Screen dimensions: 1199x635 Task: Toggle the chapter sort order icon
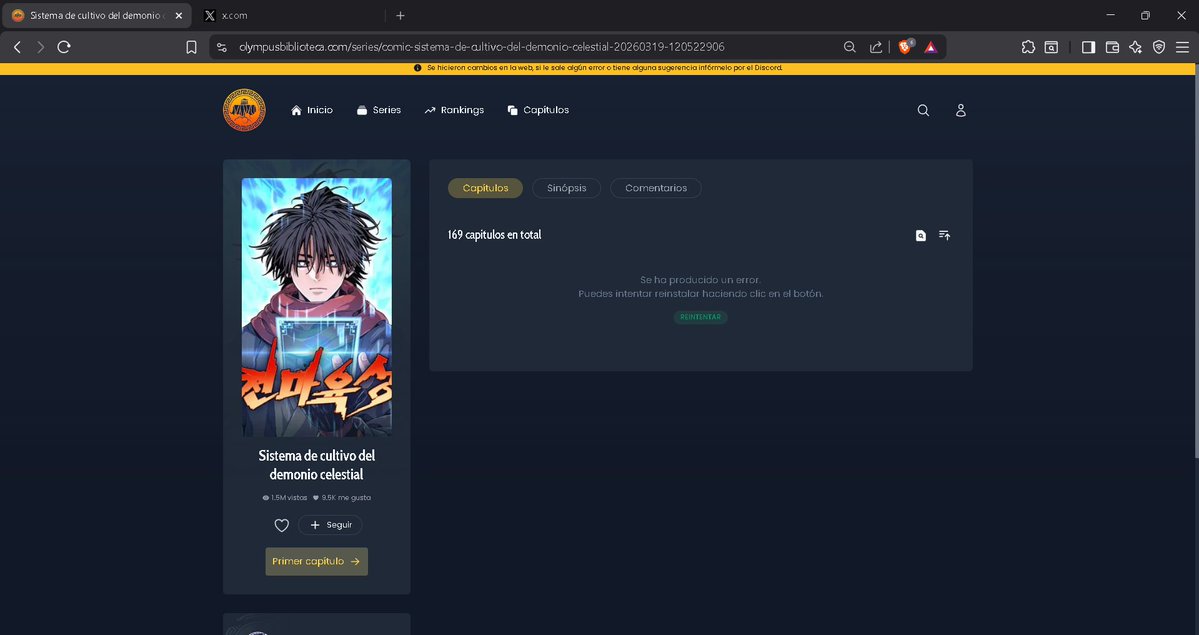944,236
